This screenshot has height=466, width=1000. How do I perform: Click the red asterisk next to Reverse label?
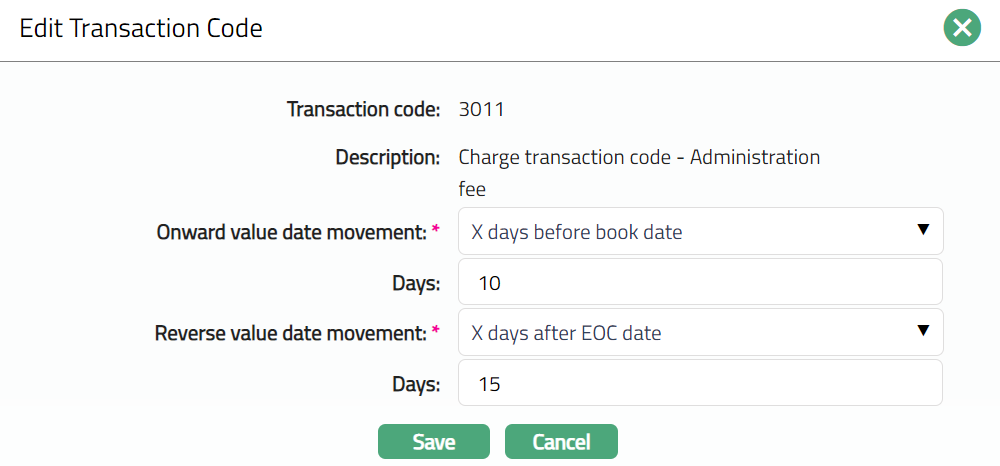point(435,331)
